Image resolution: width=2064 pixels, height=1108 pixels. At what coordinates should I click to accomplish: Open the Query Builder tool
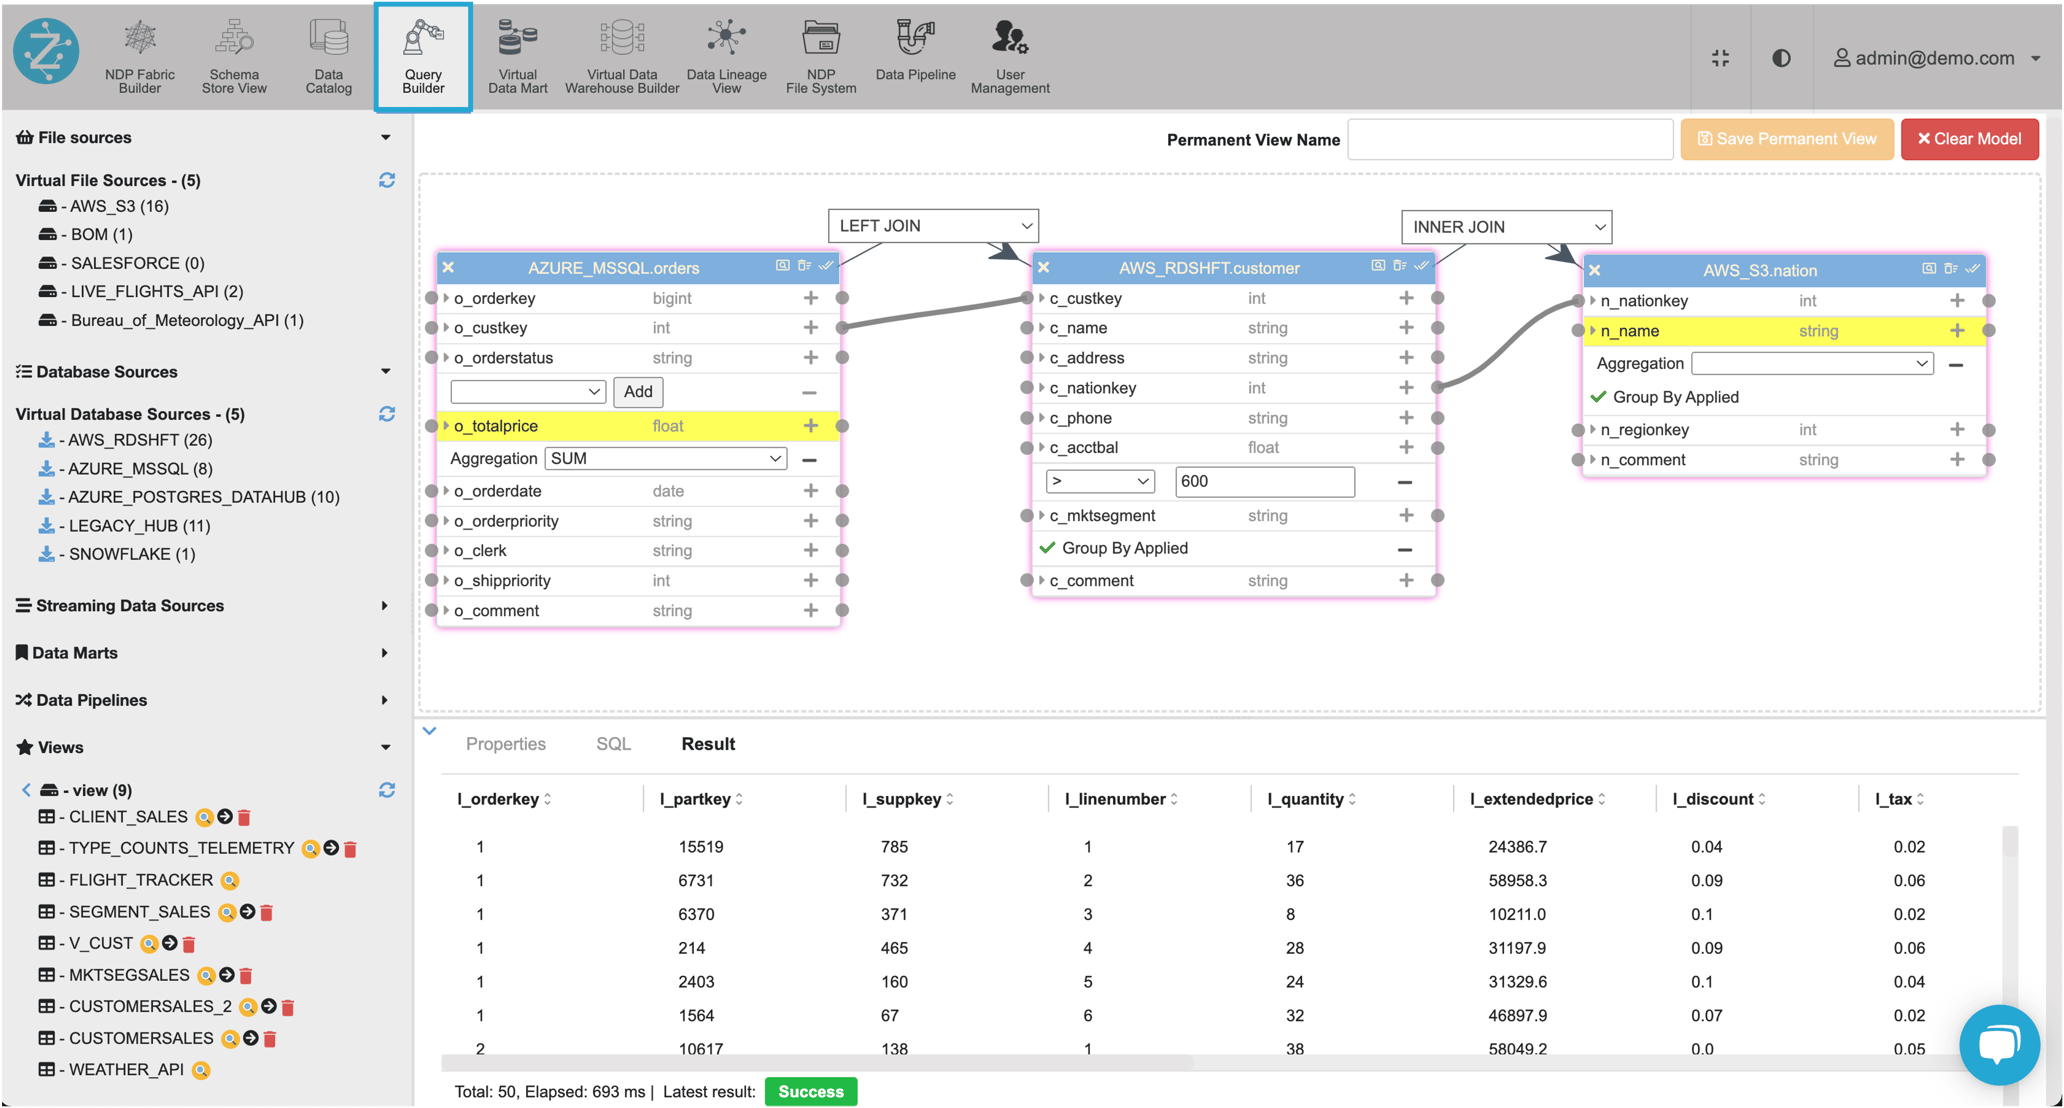point(422,56)
